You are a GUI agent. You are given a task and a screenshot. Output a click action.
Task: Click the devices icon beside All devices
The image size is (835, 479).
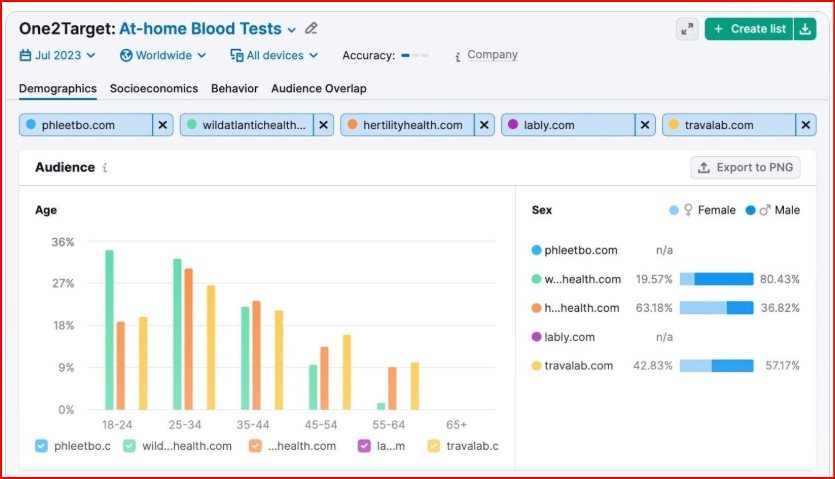coord(236,55)
